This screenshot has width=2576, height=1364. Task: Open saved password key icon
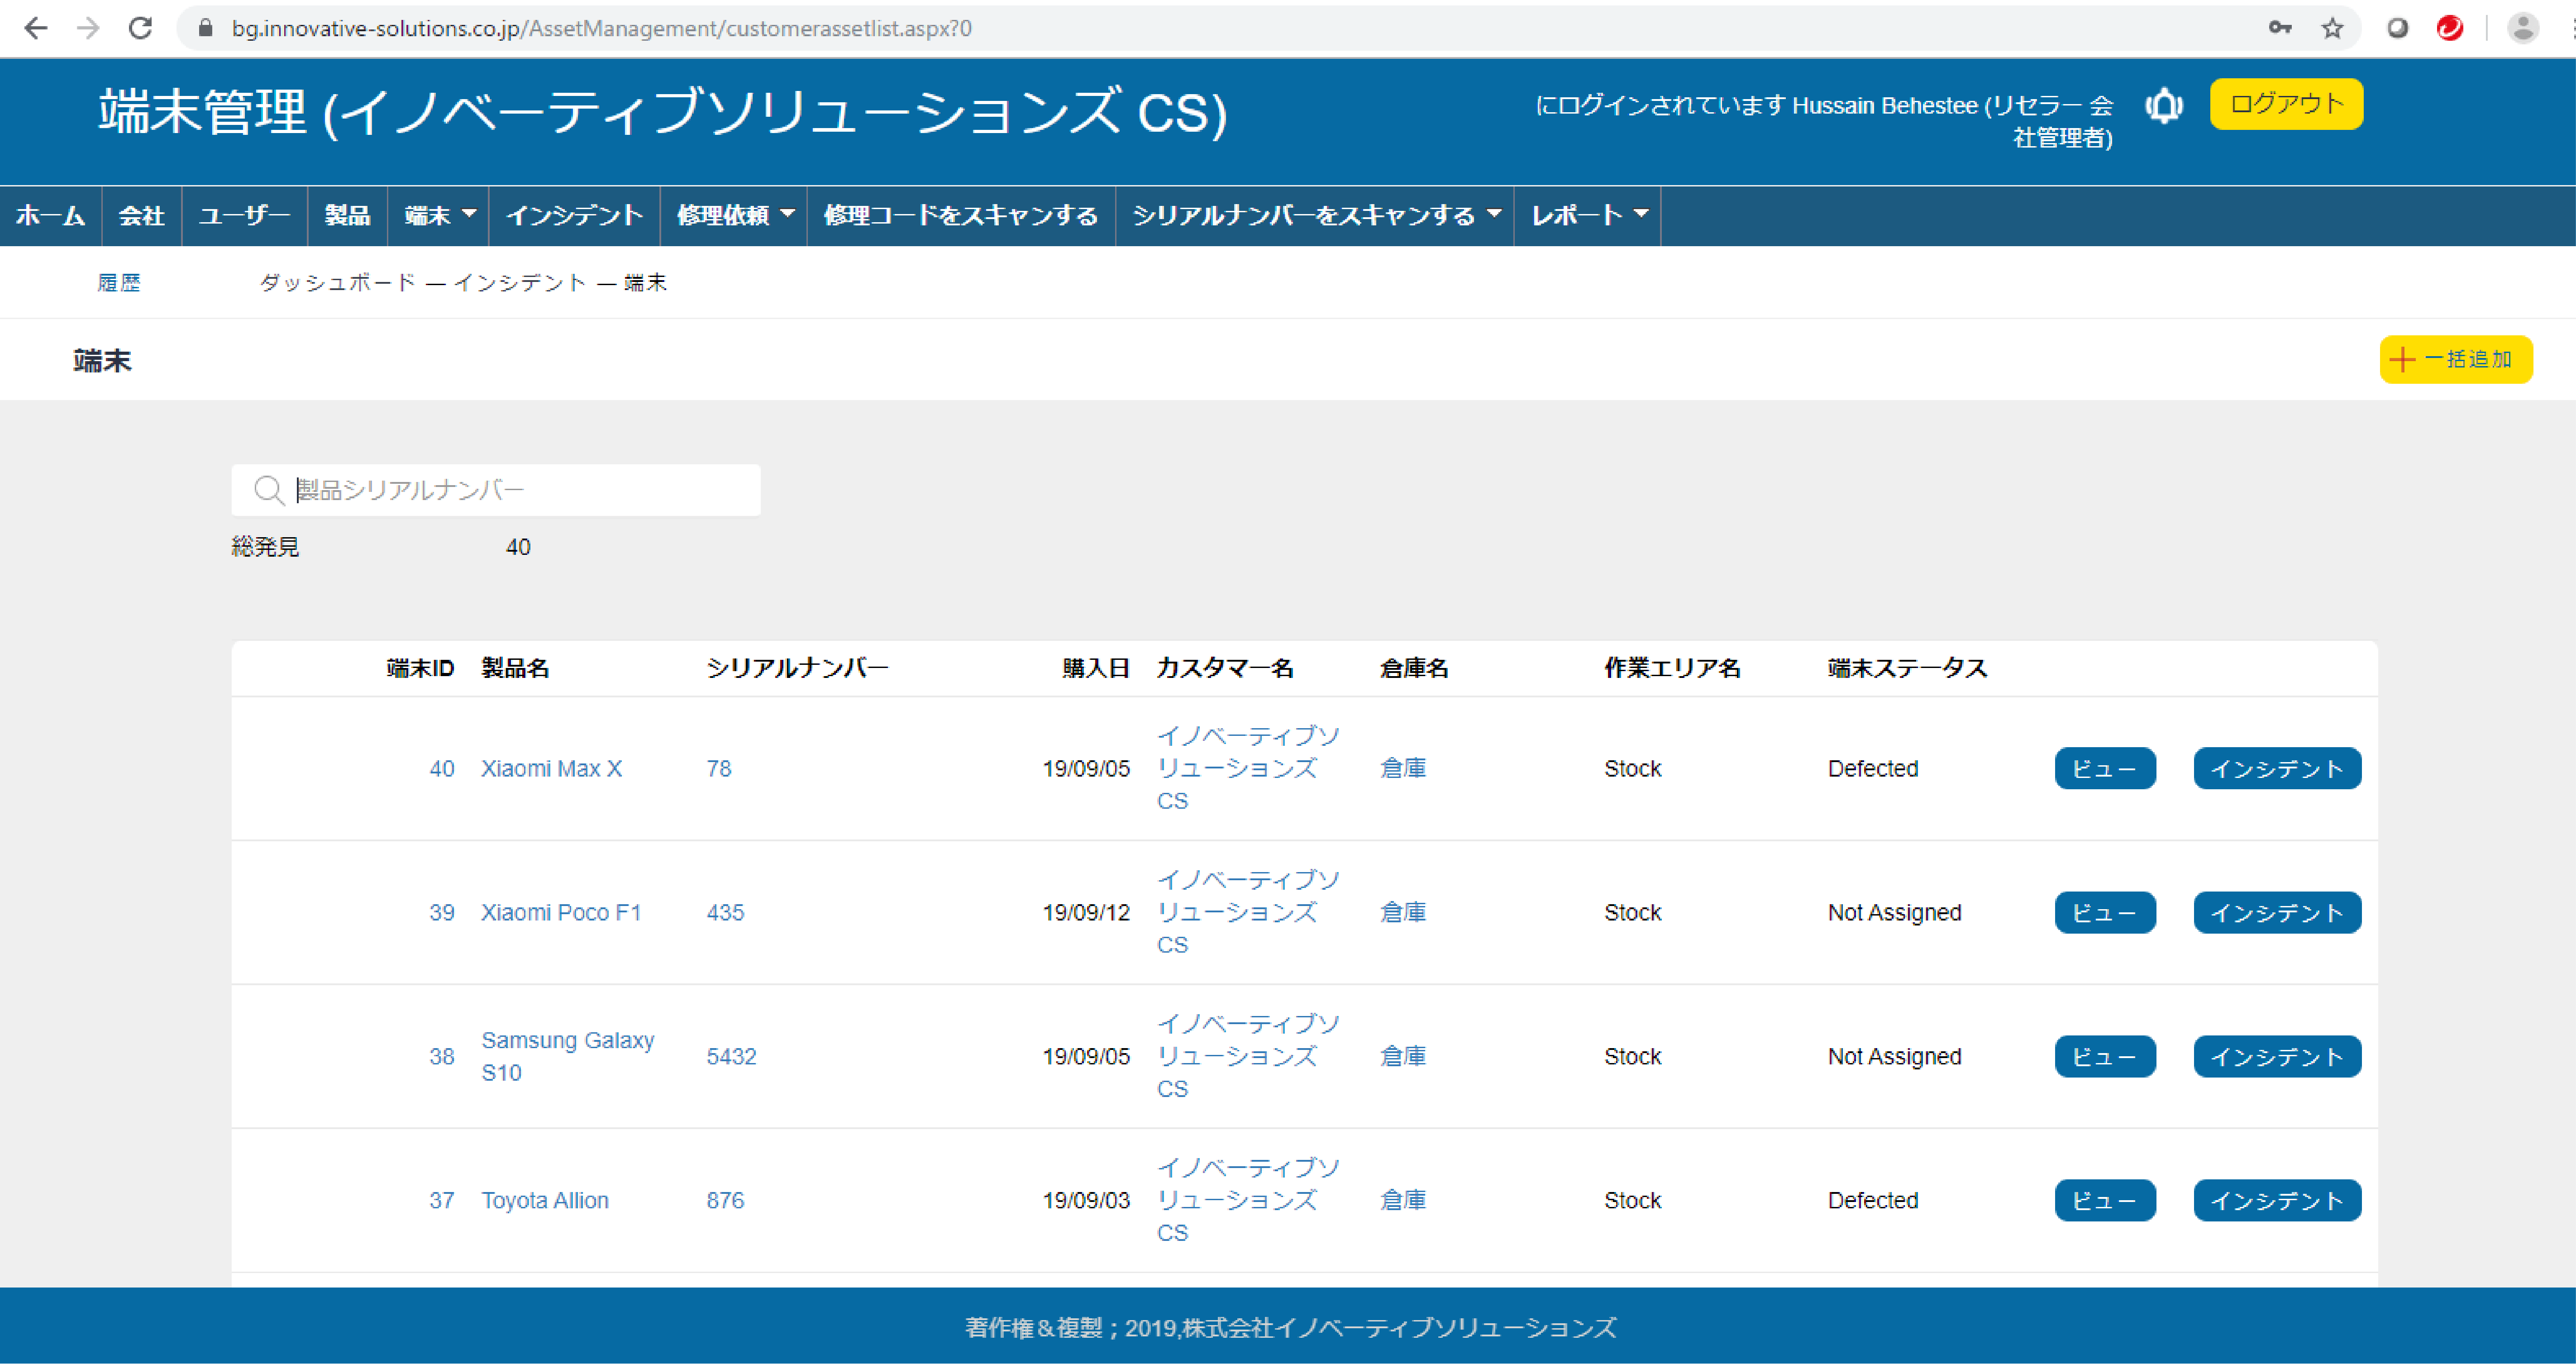tap(2279, 28)
